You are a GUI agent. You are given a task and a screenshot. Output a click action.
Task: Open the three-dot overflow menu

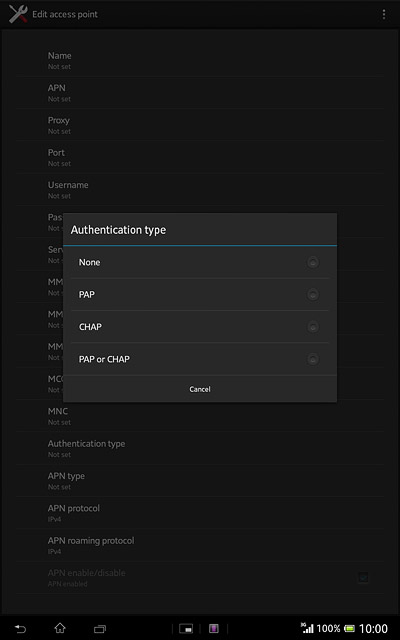click(x=383, y=15)
